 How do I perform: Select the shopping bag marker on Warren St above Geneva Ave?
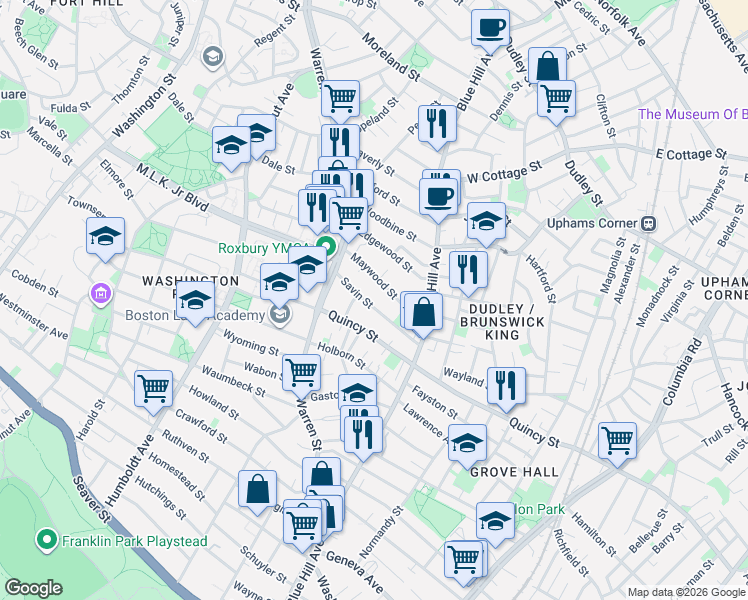[x=322, y=472]
